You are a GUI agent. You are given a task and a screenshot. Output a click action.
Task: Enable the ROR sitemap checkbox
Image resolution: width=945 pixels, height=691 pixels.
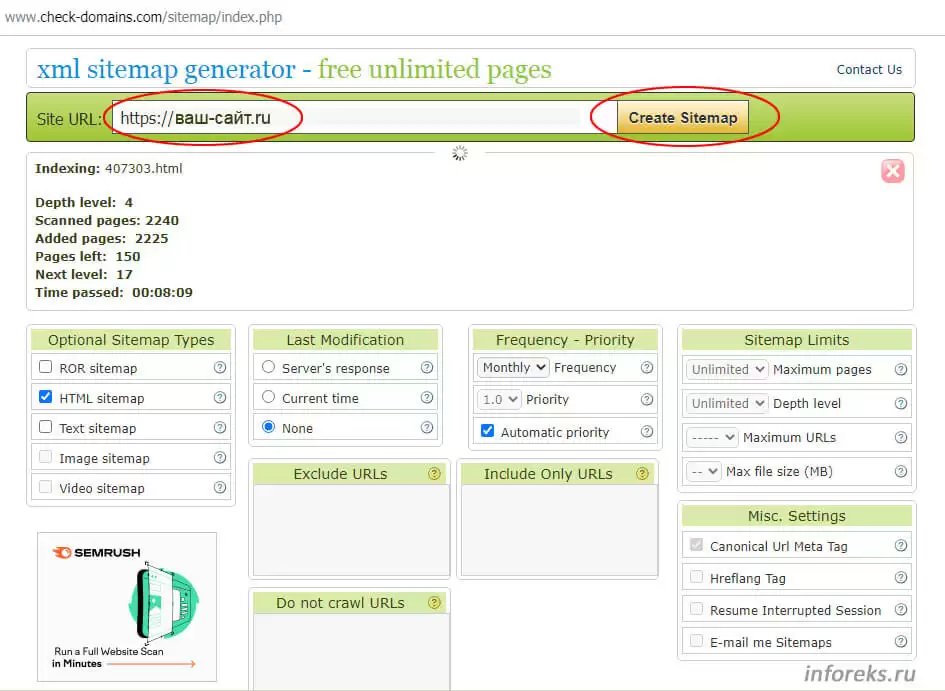[45, 368]
